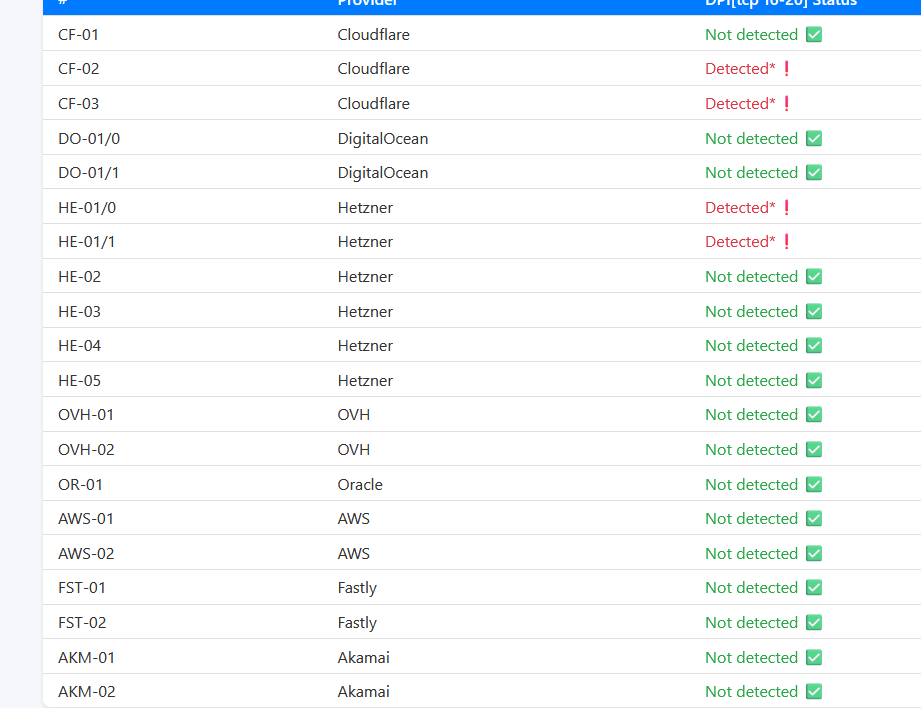This screenshot has width=921, height=708.
Task: Click "Detected*" status in HE-01/1 row
Action: pos(740,241)
